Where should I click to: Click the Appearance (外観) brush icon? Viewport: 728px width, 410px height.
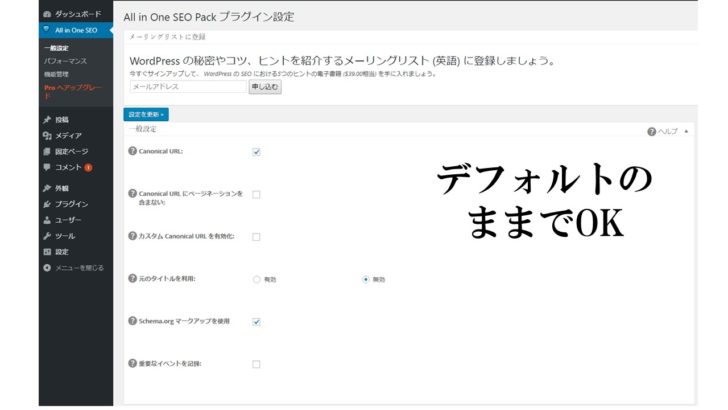tap(47, 188)
